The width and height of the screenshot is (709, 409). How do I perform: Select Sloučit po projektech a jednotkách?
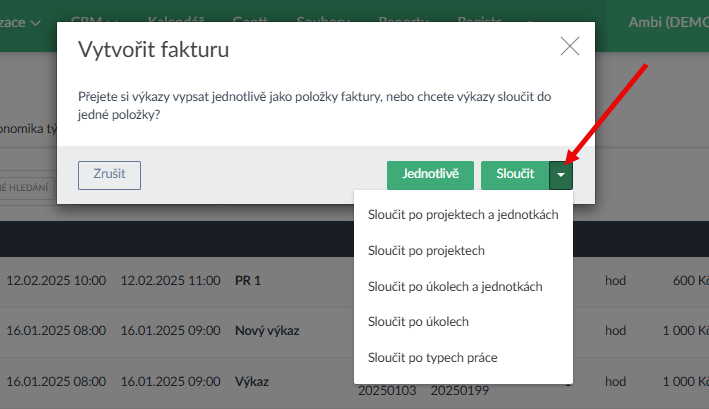coord(462,214)
